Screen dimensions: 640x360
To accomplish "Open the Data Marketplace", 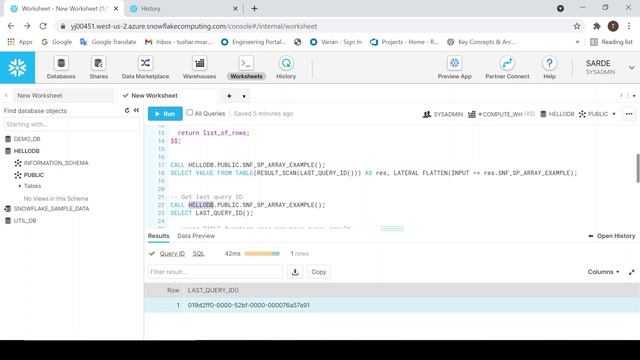I will click(x=145, y=68).
